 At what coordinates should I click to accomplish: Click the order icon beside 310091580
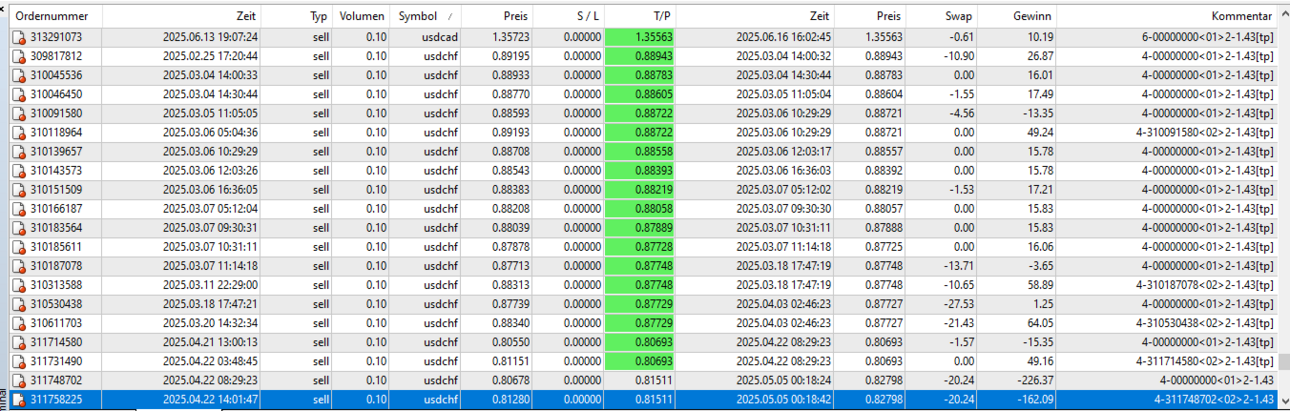19,113
